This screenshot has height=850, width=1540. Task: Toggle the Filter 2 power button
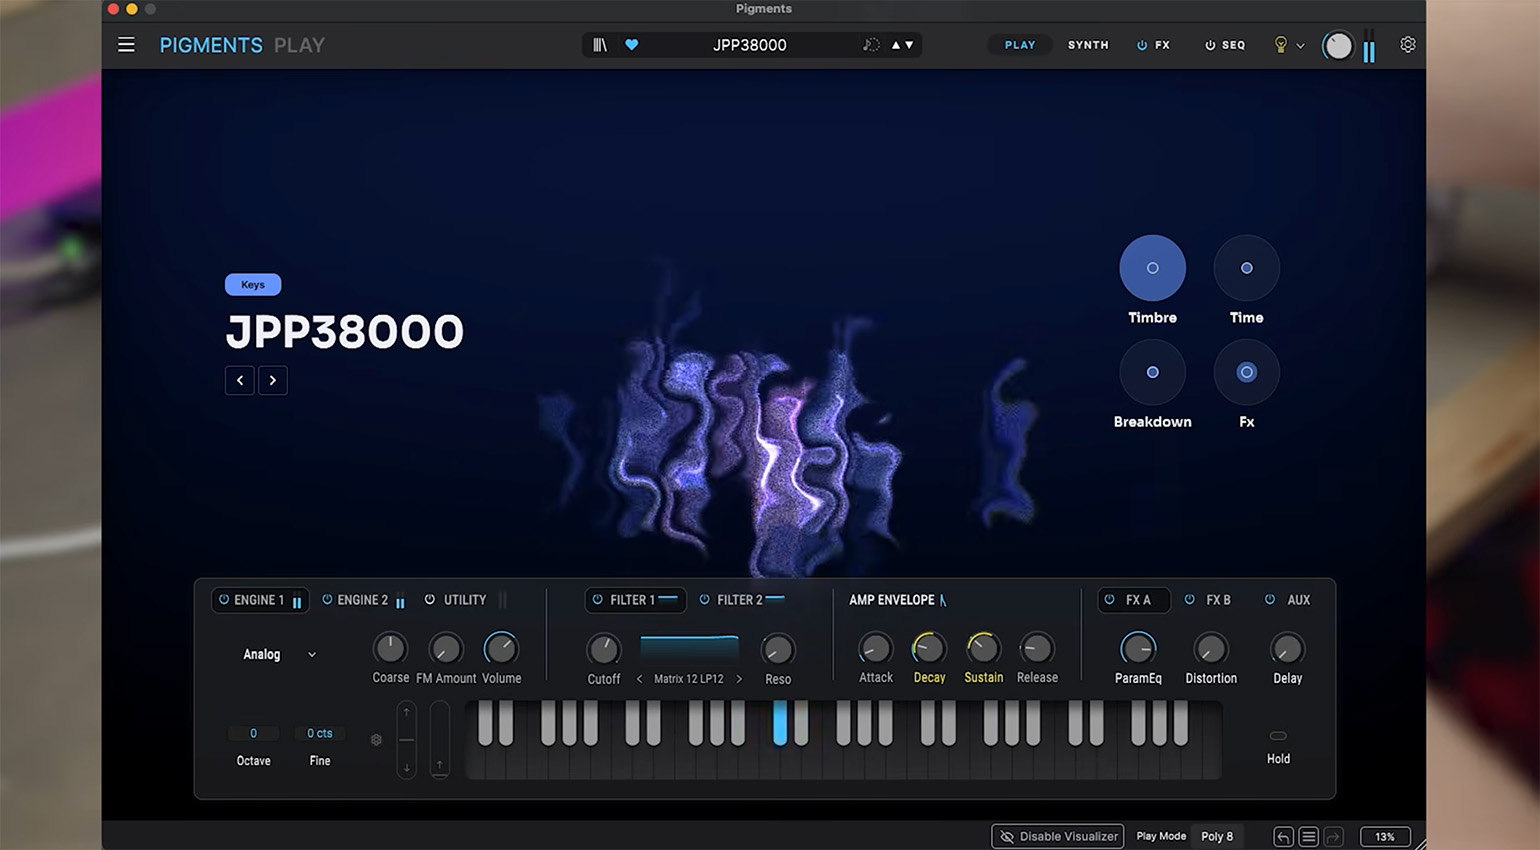click(x=705, y=600)
